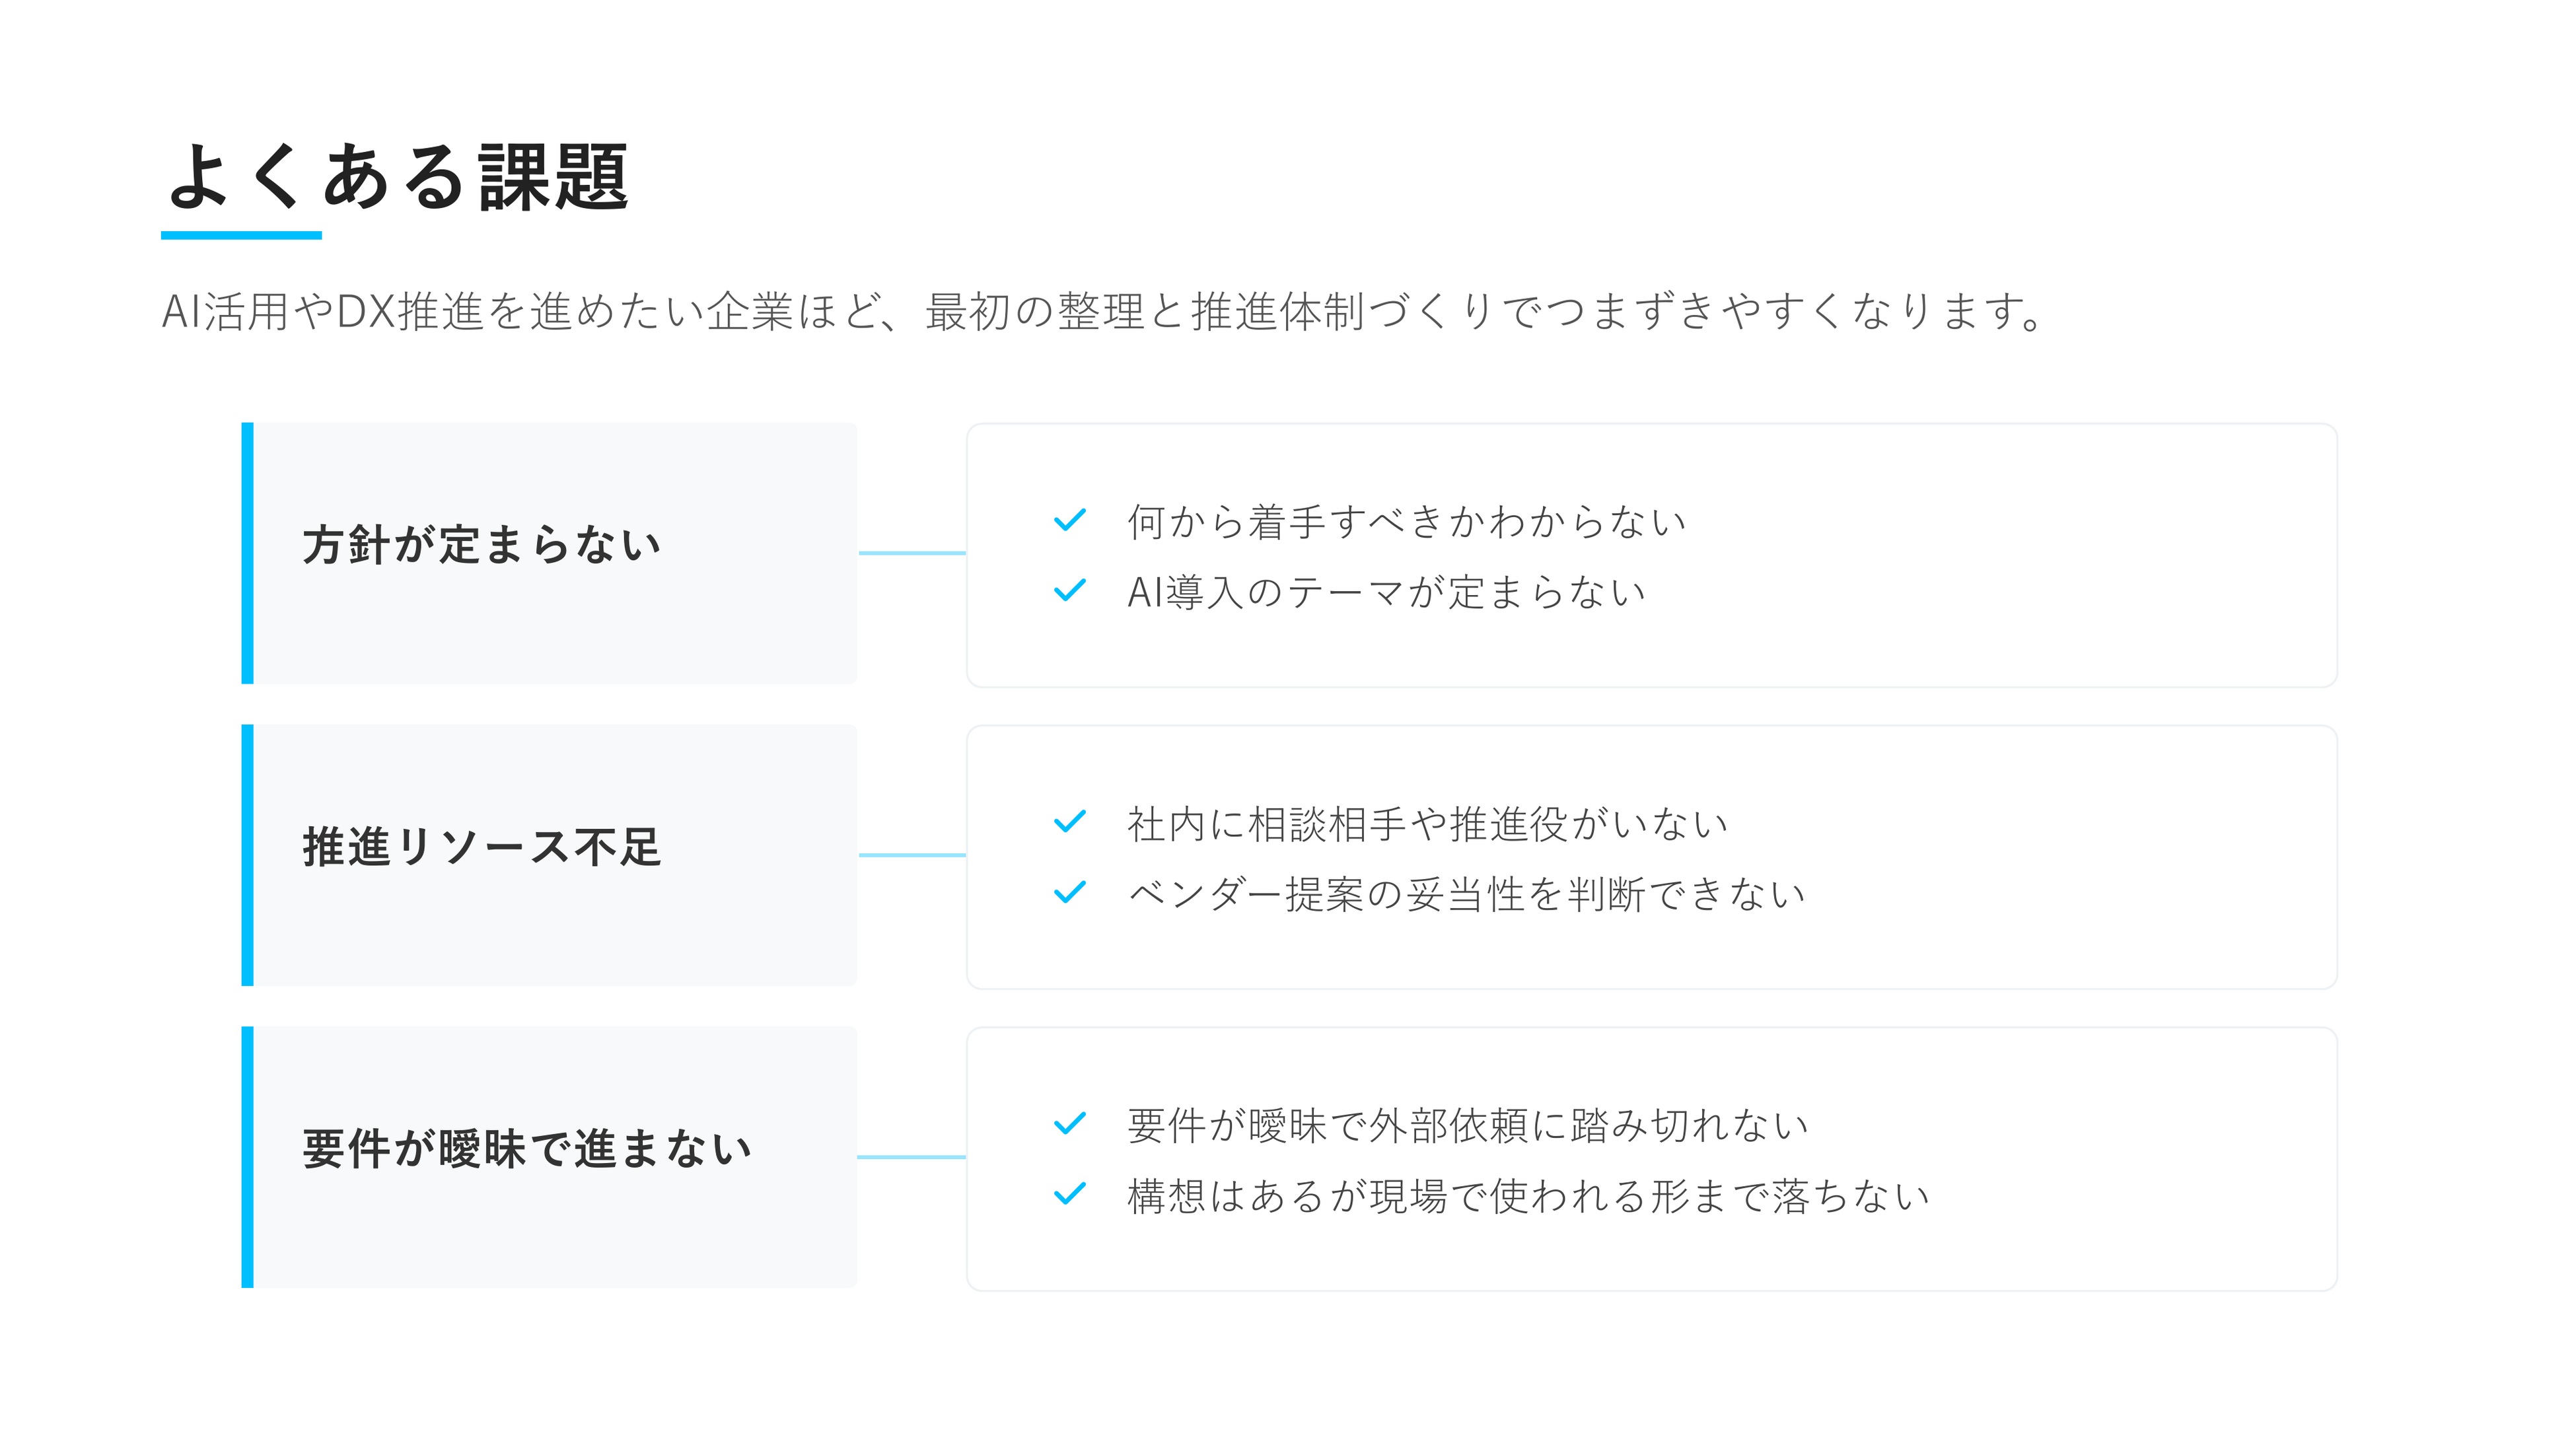Click the text AI導入のテーマが定まらない
The image size is (2576, 1449).
[x=1386, y=592]
